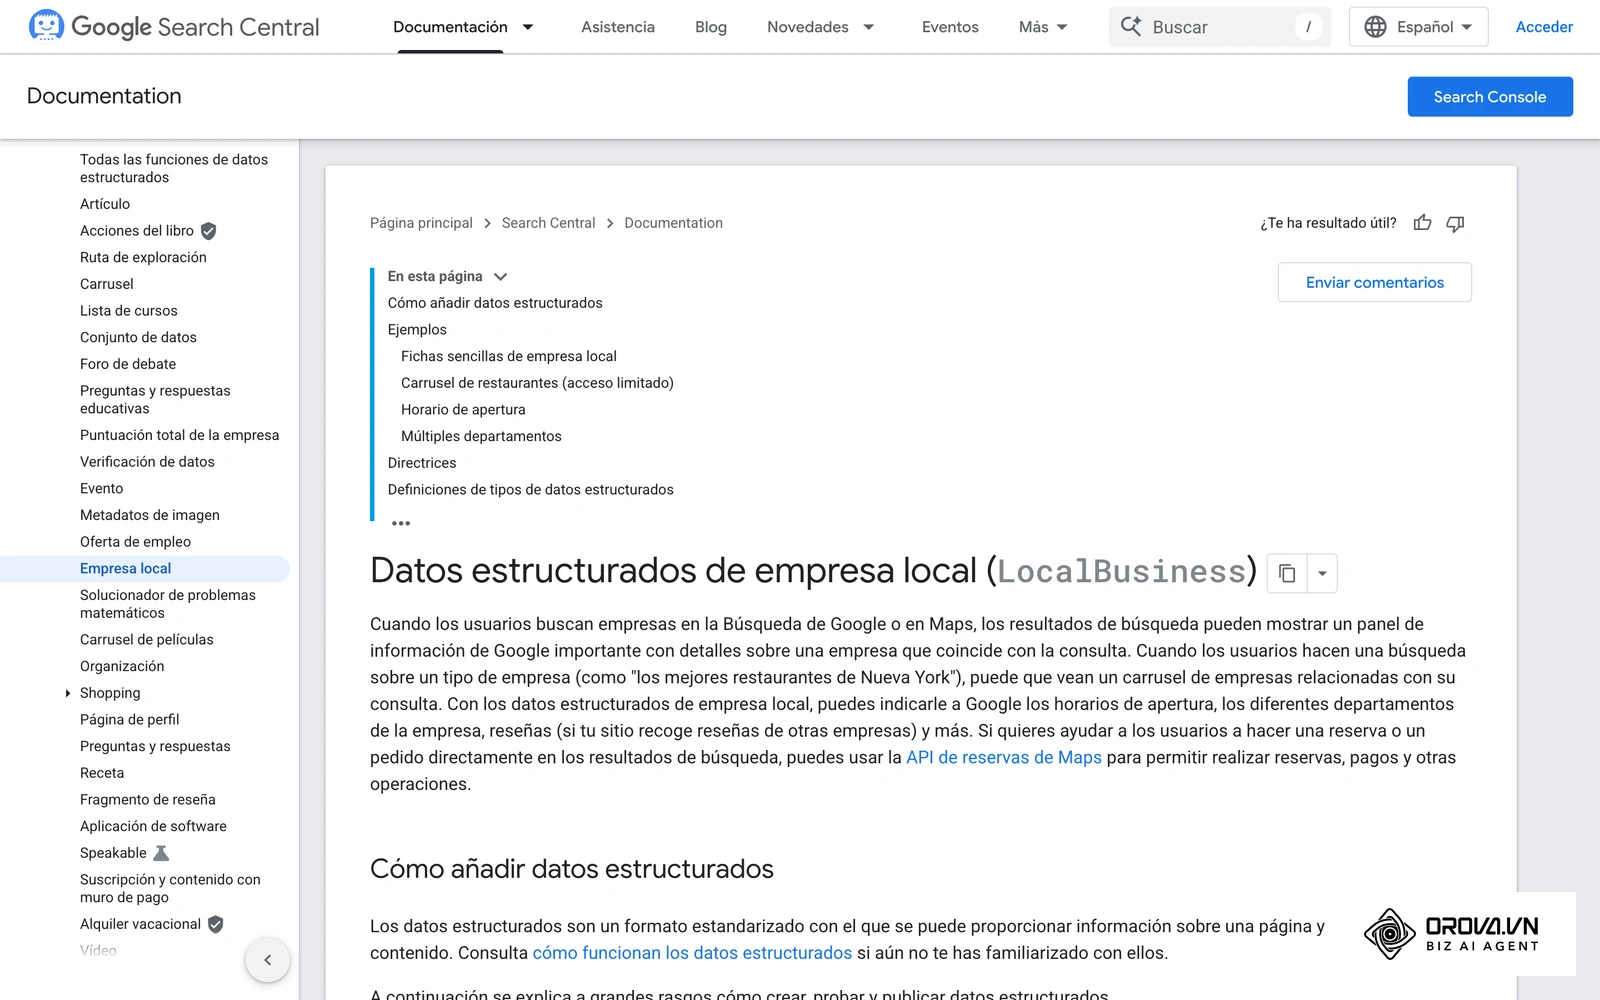Viewport: 1600px width, 1000px height.
Task: Expand the Más menu
Action: coord(1043,27)
